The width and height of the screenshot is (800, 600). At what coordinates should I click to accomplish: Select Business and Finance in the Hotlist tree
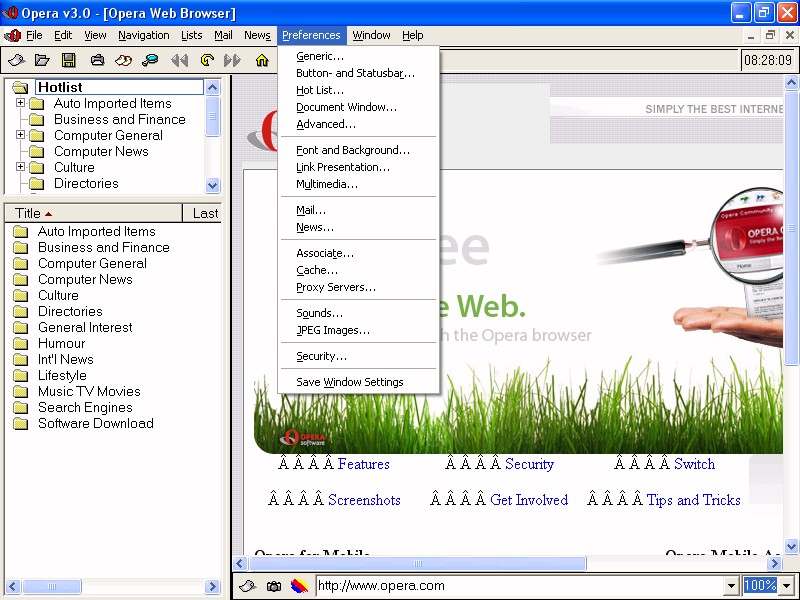[x=120, y=119]
